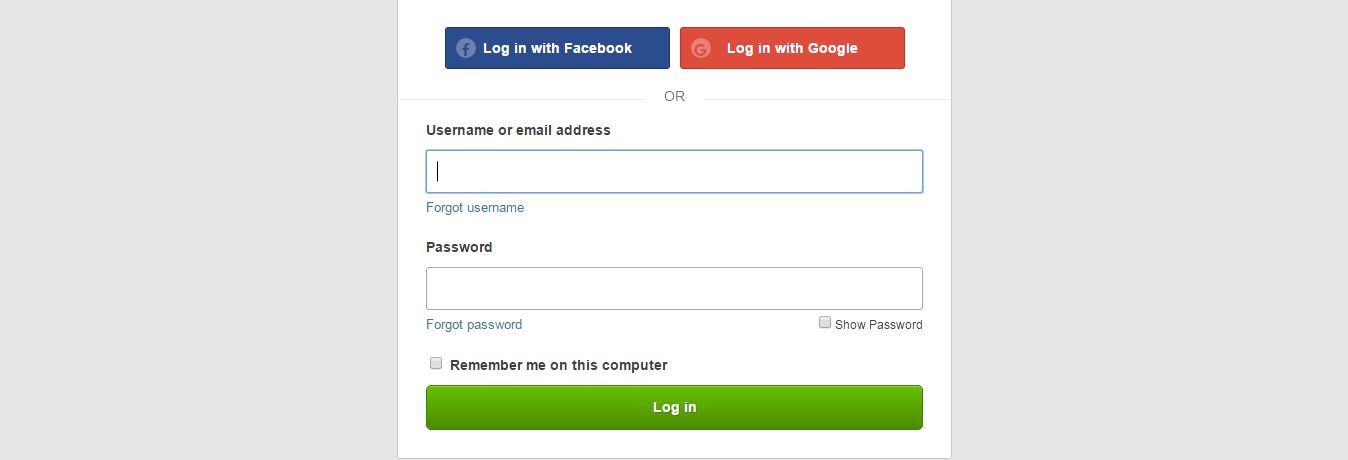The width and height of the screenshot is (1348, 460).
Task: Click the gray background right of the form
Action: [x=1150, y=230]
